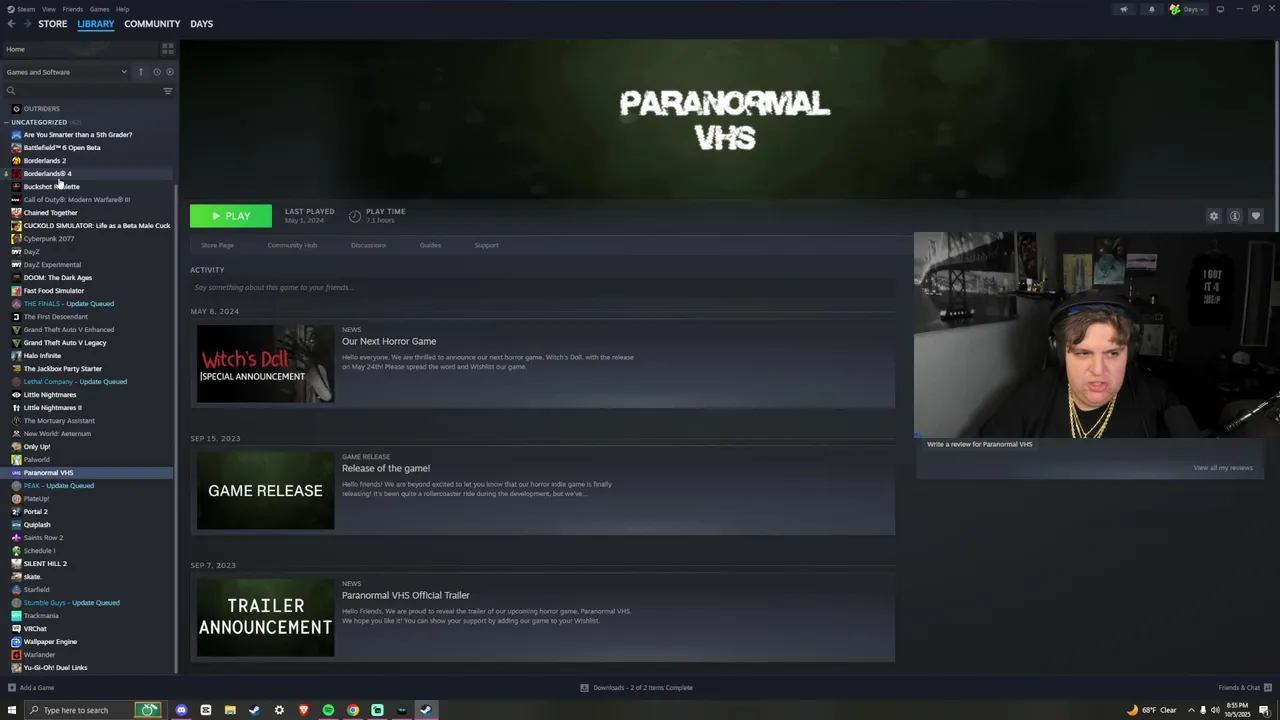The height and width of the screenshot is (720, 1280).
Task: Select SILENT HILL 2 in game list
Action: point(45,564)
